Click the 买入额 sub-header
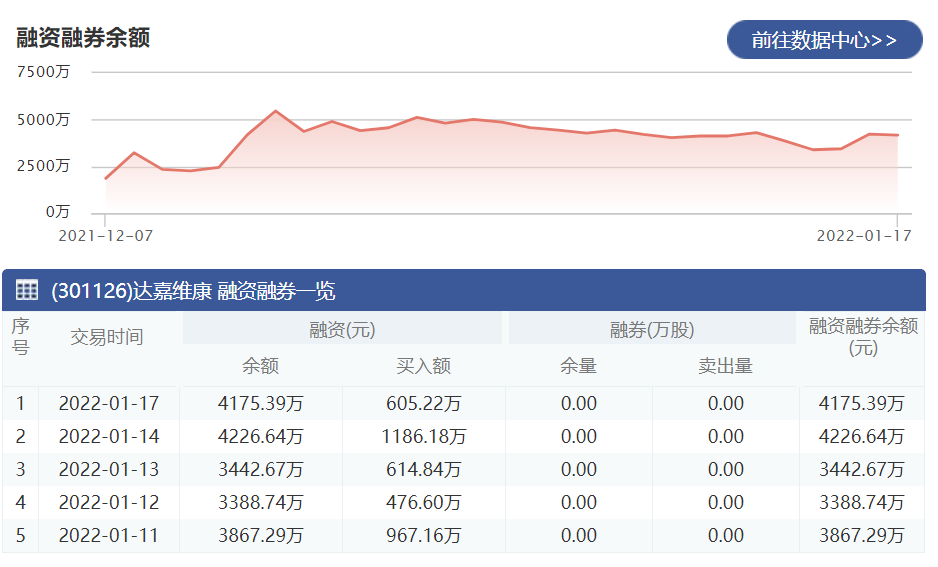 [x=424, y=365]
